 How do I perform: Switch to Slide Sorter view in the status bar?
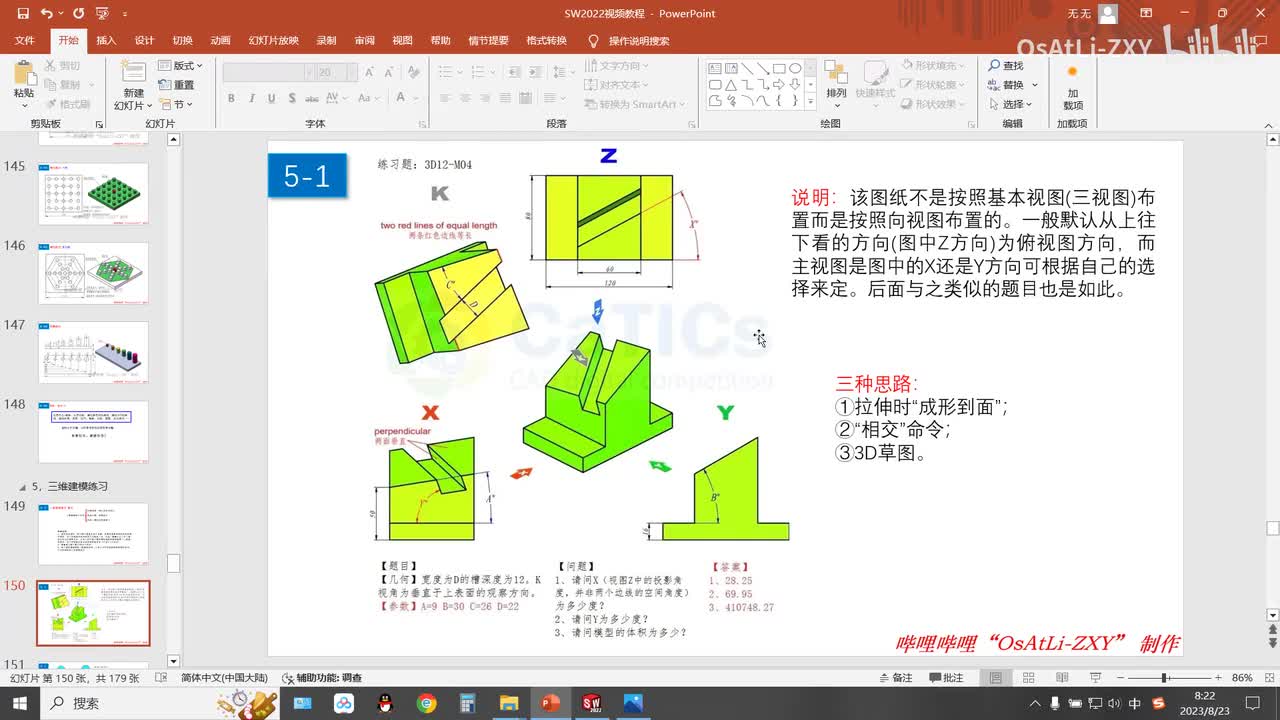coord(1027,677)
